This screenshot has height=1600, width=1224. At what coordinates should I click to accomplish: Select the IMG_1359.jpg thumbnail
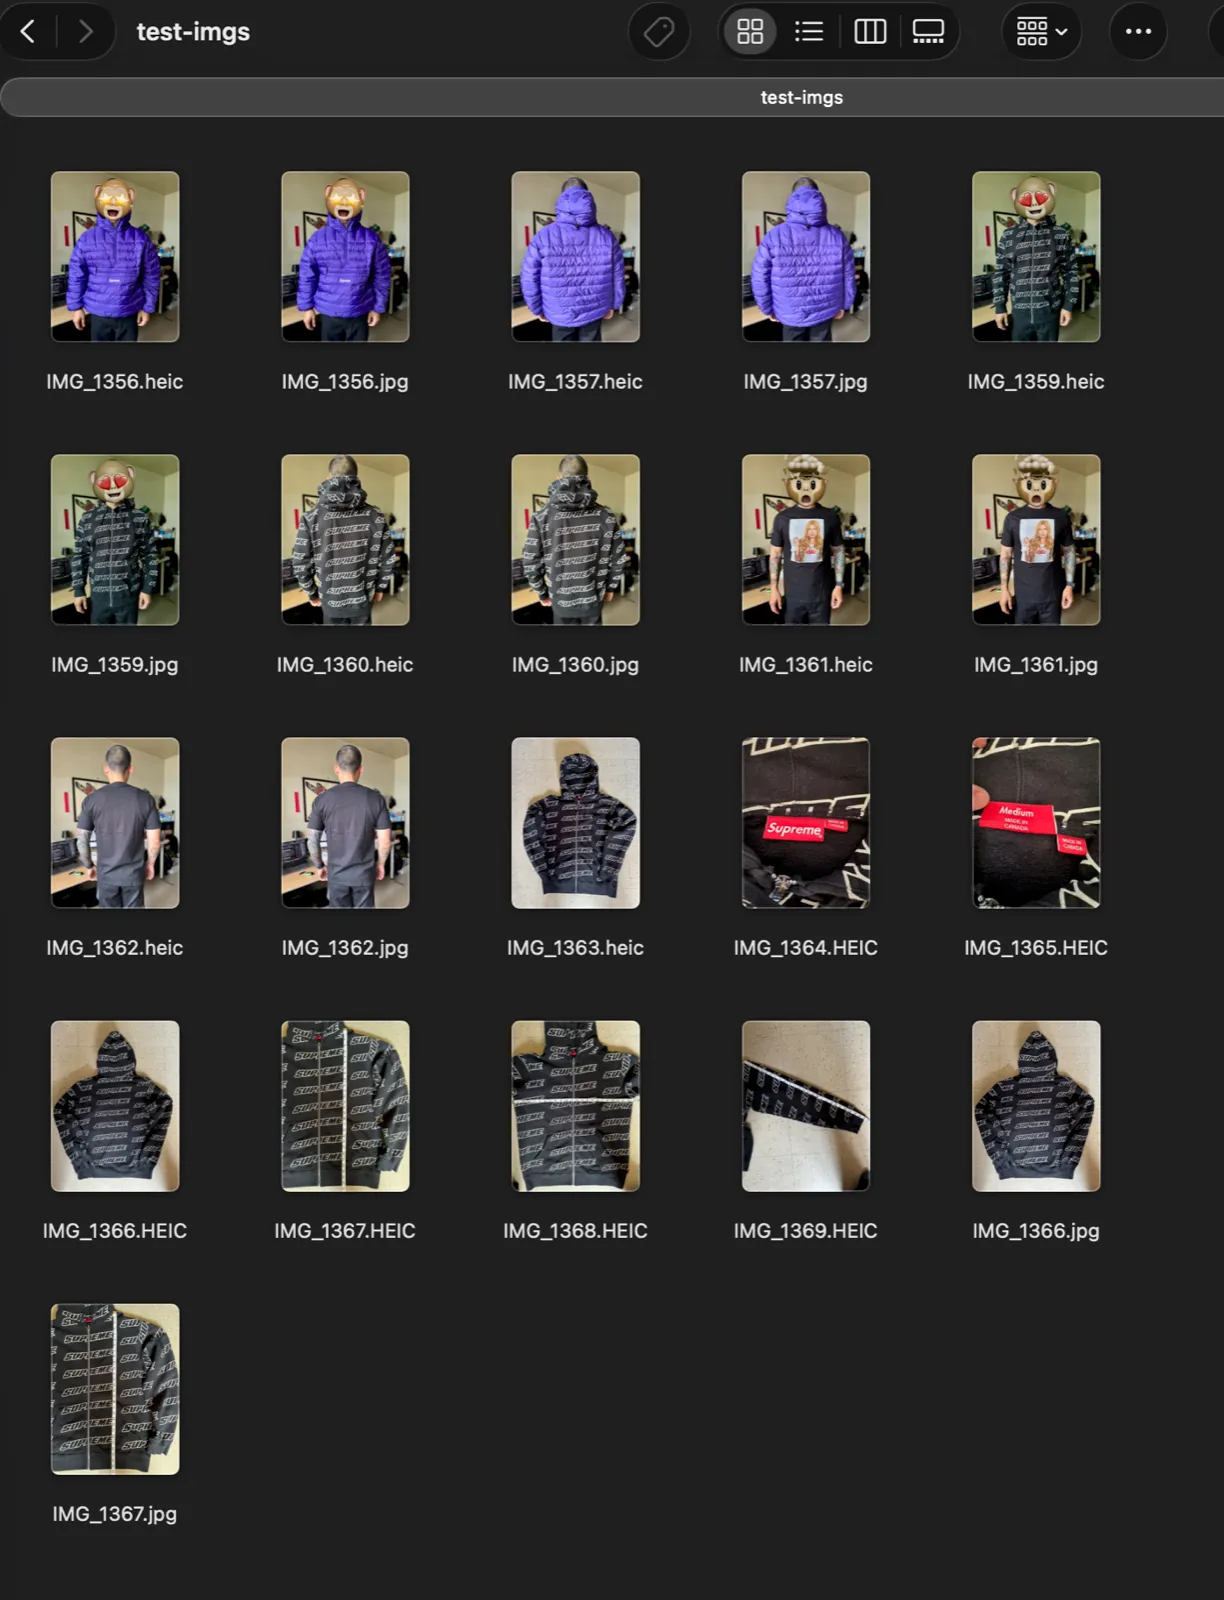[115, 540]
